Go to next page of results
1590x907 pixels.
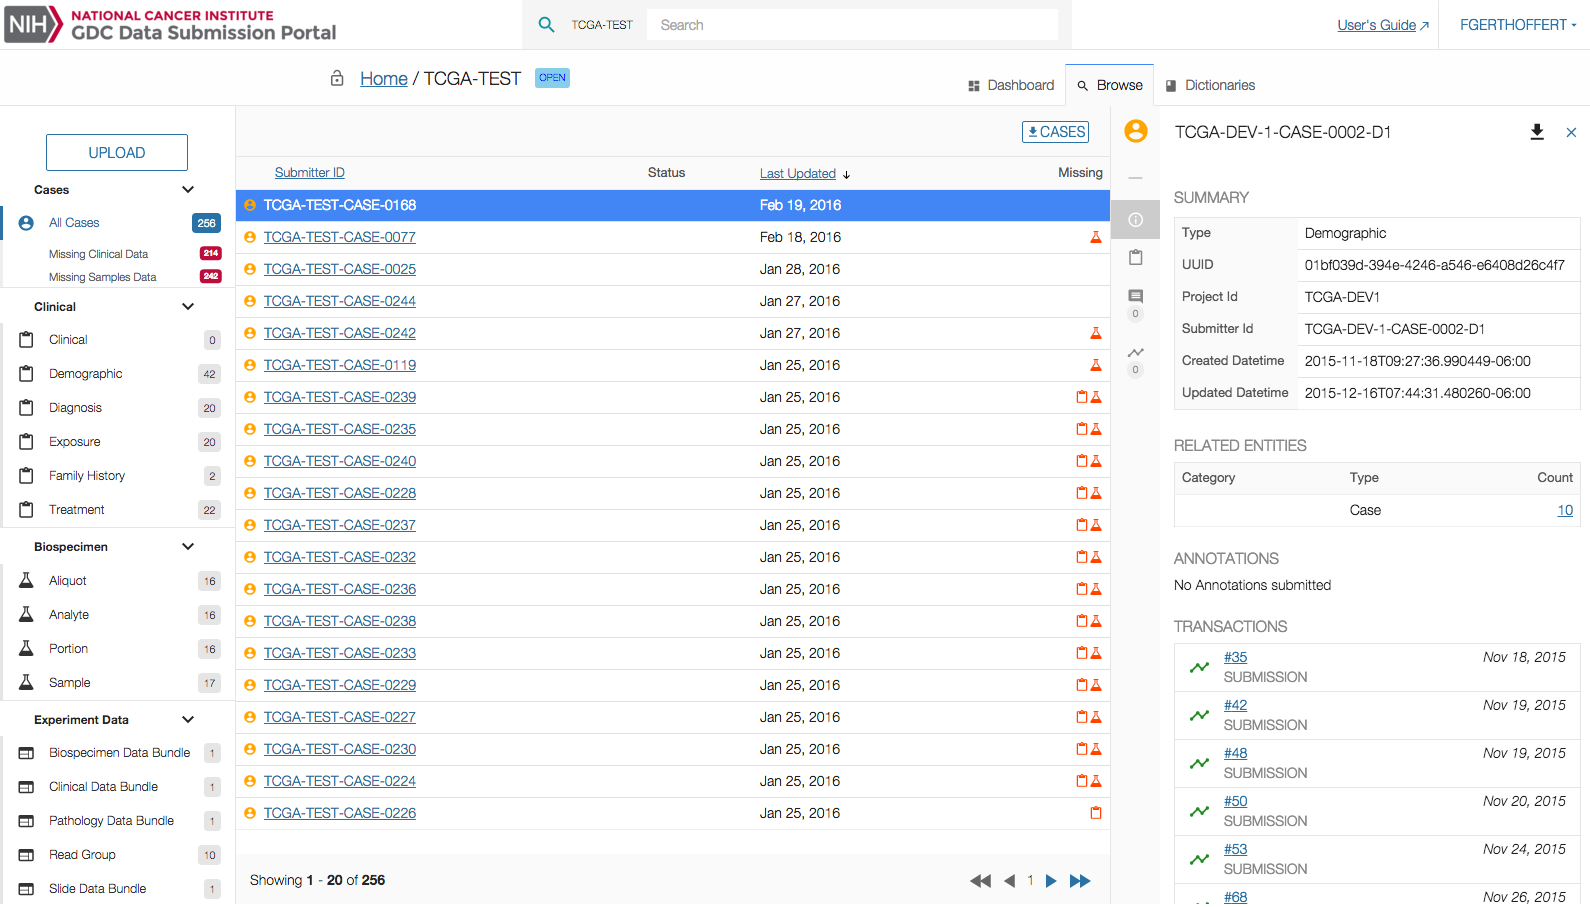[1051, 881]
